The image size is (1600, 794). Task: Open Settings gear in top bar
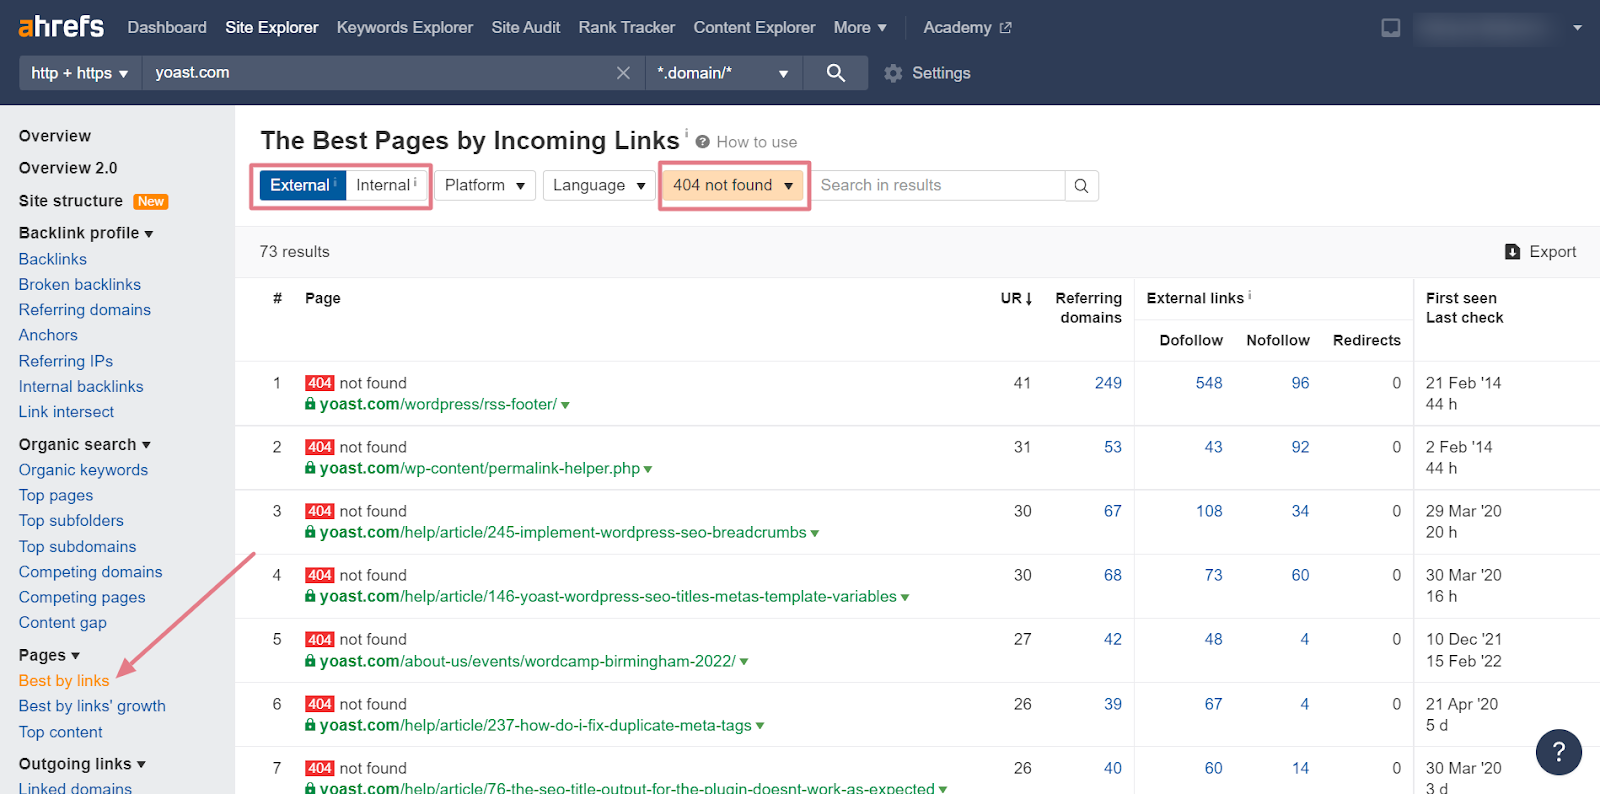927,73
